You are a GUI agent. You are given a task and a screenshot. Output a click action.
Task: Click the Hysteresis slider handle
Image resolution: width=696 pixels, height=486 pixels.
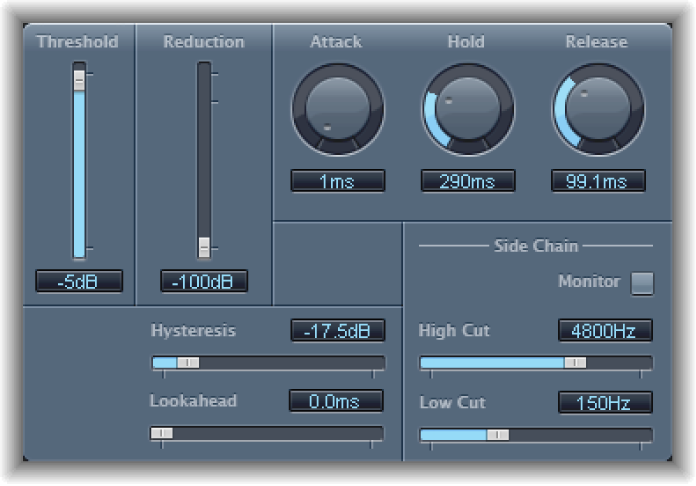point(188,363)
